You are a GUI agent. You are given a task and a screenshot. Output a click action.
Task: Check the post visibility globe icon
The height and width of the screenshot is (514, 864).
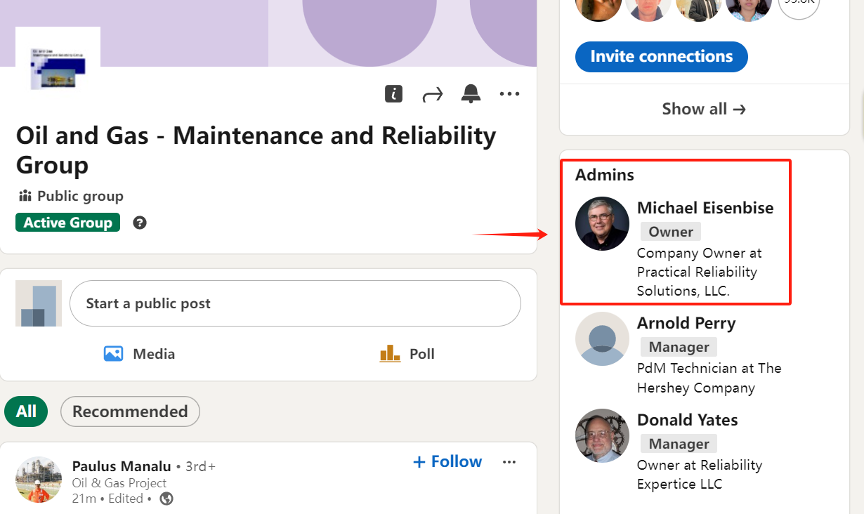coord(166,499)
